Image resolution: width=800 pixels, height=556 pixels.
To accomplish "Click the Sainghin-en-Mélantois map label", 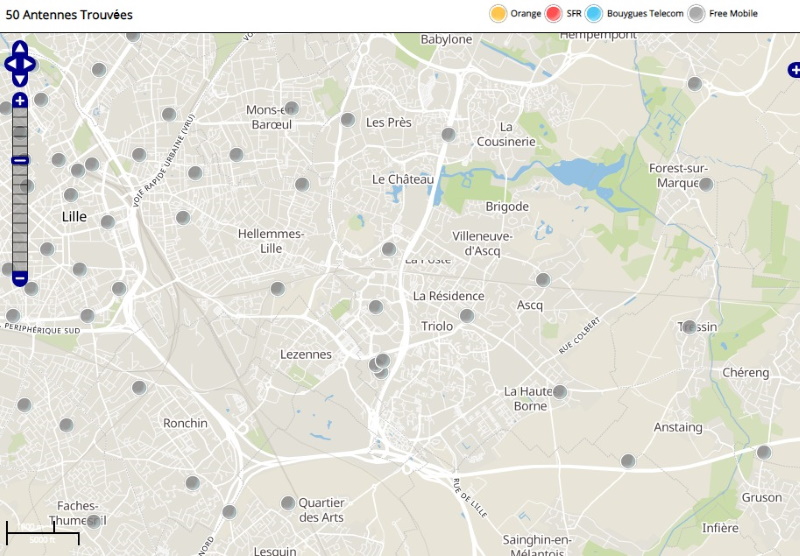I will click(x=537, y=545).
